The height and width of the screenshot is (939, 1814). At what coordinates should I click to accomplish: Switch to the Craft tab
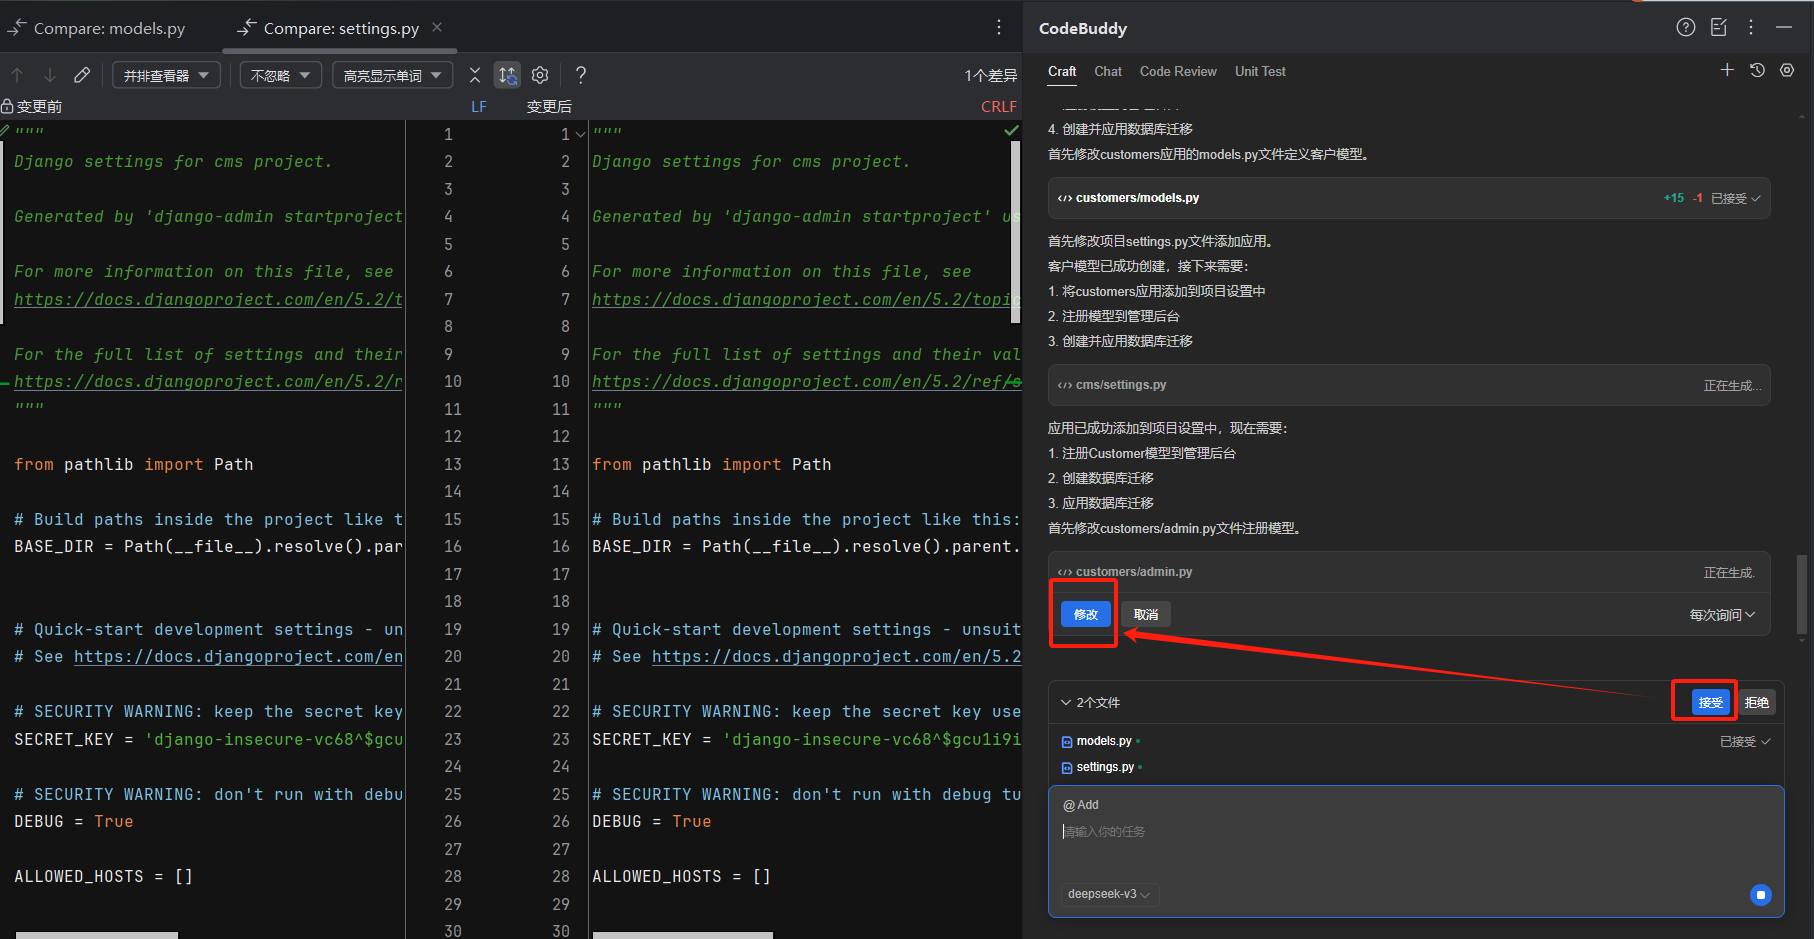[1062, 71]
